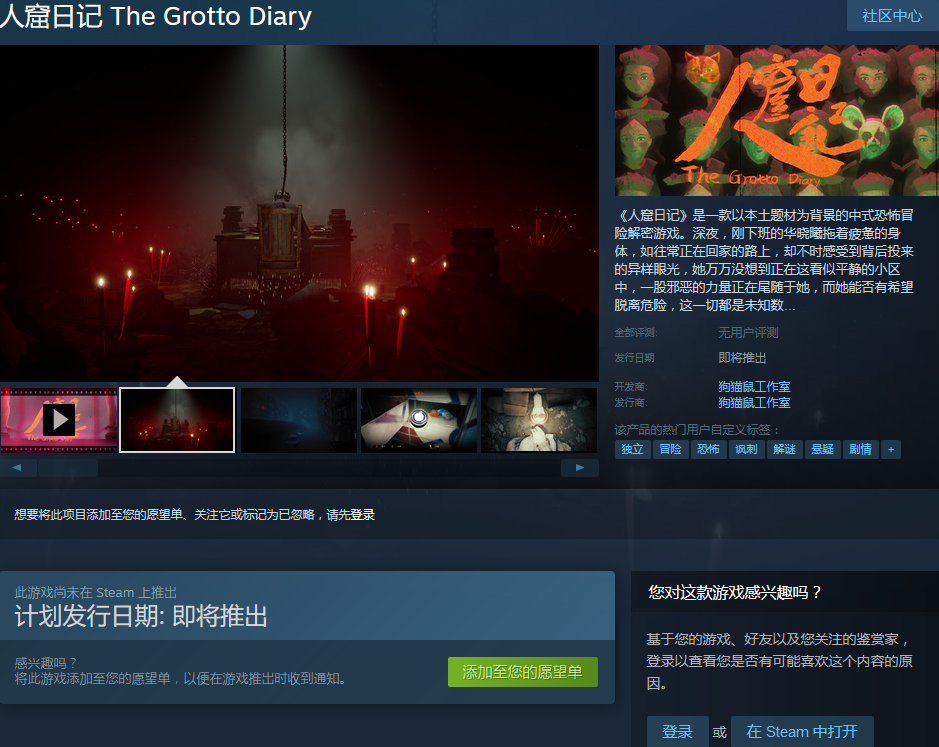Viewport: 939px width, 747px height.
Task: Open the 解谜 tag
Action: (x=784, y=449)
